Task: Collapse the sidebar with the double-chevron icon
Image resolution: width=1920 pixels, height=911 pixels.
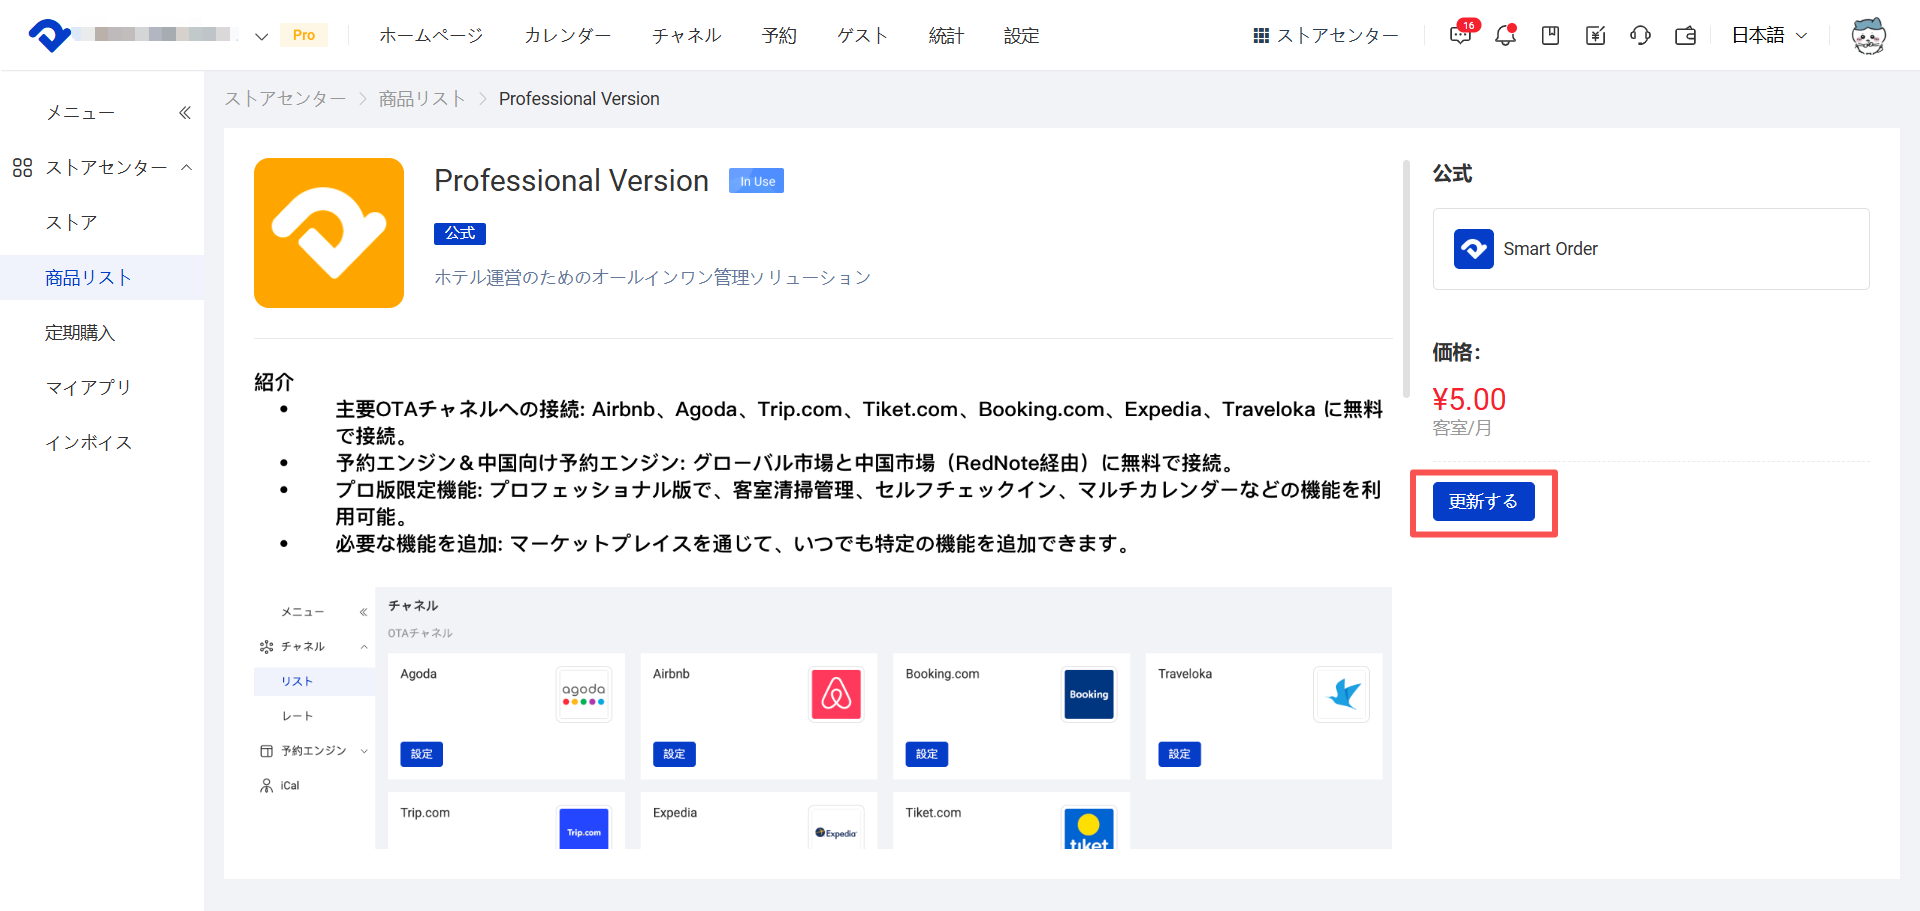Action: (x=185, y=113)
